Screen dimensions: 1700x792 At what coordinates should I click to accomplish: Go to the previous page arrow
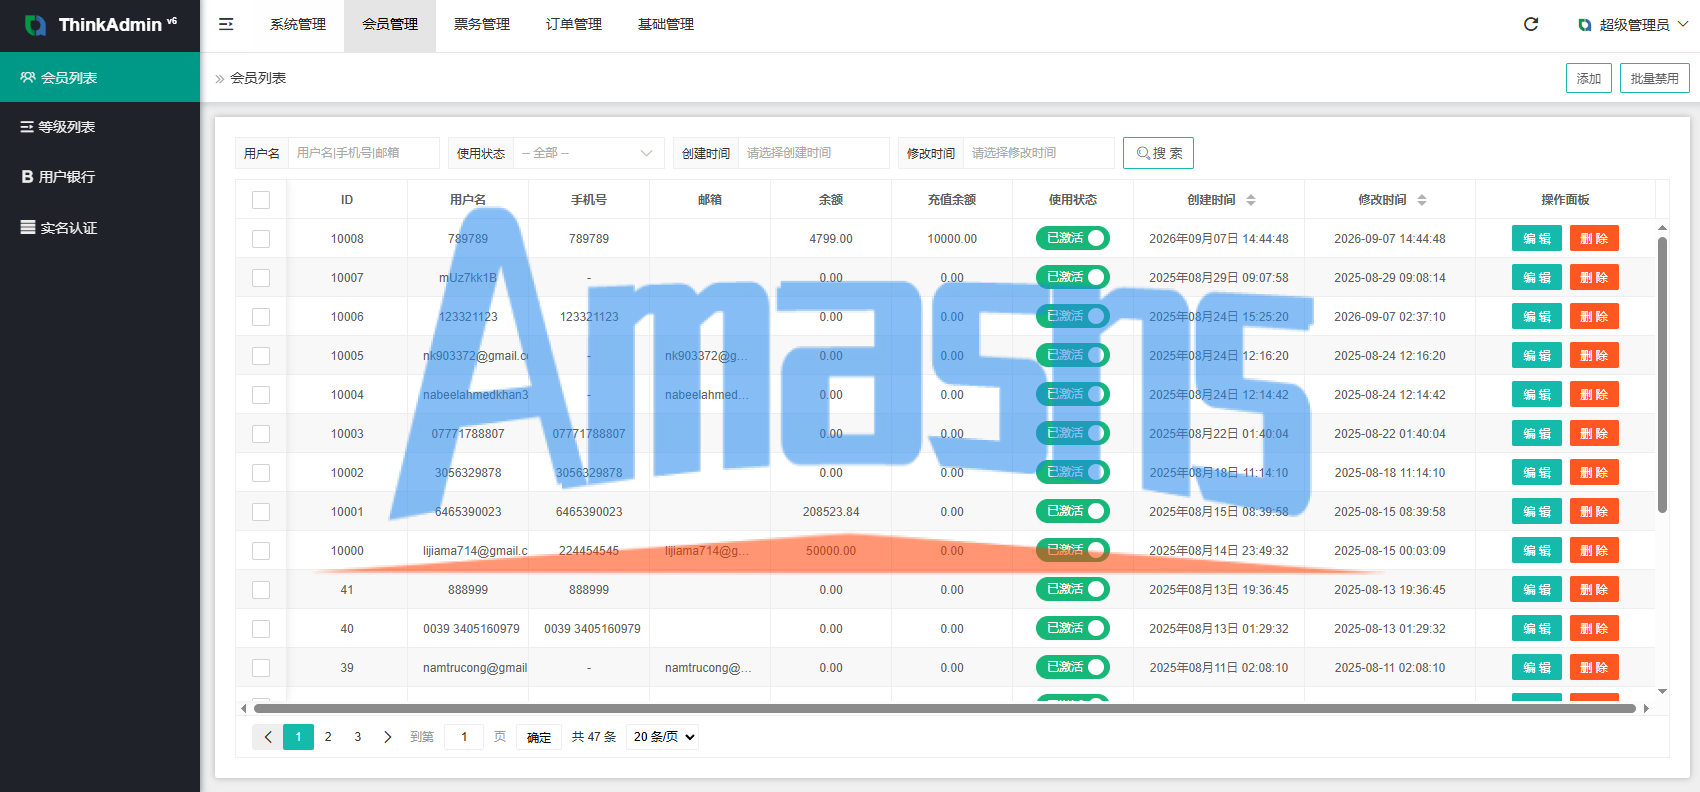point(268,737)
